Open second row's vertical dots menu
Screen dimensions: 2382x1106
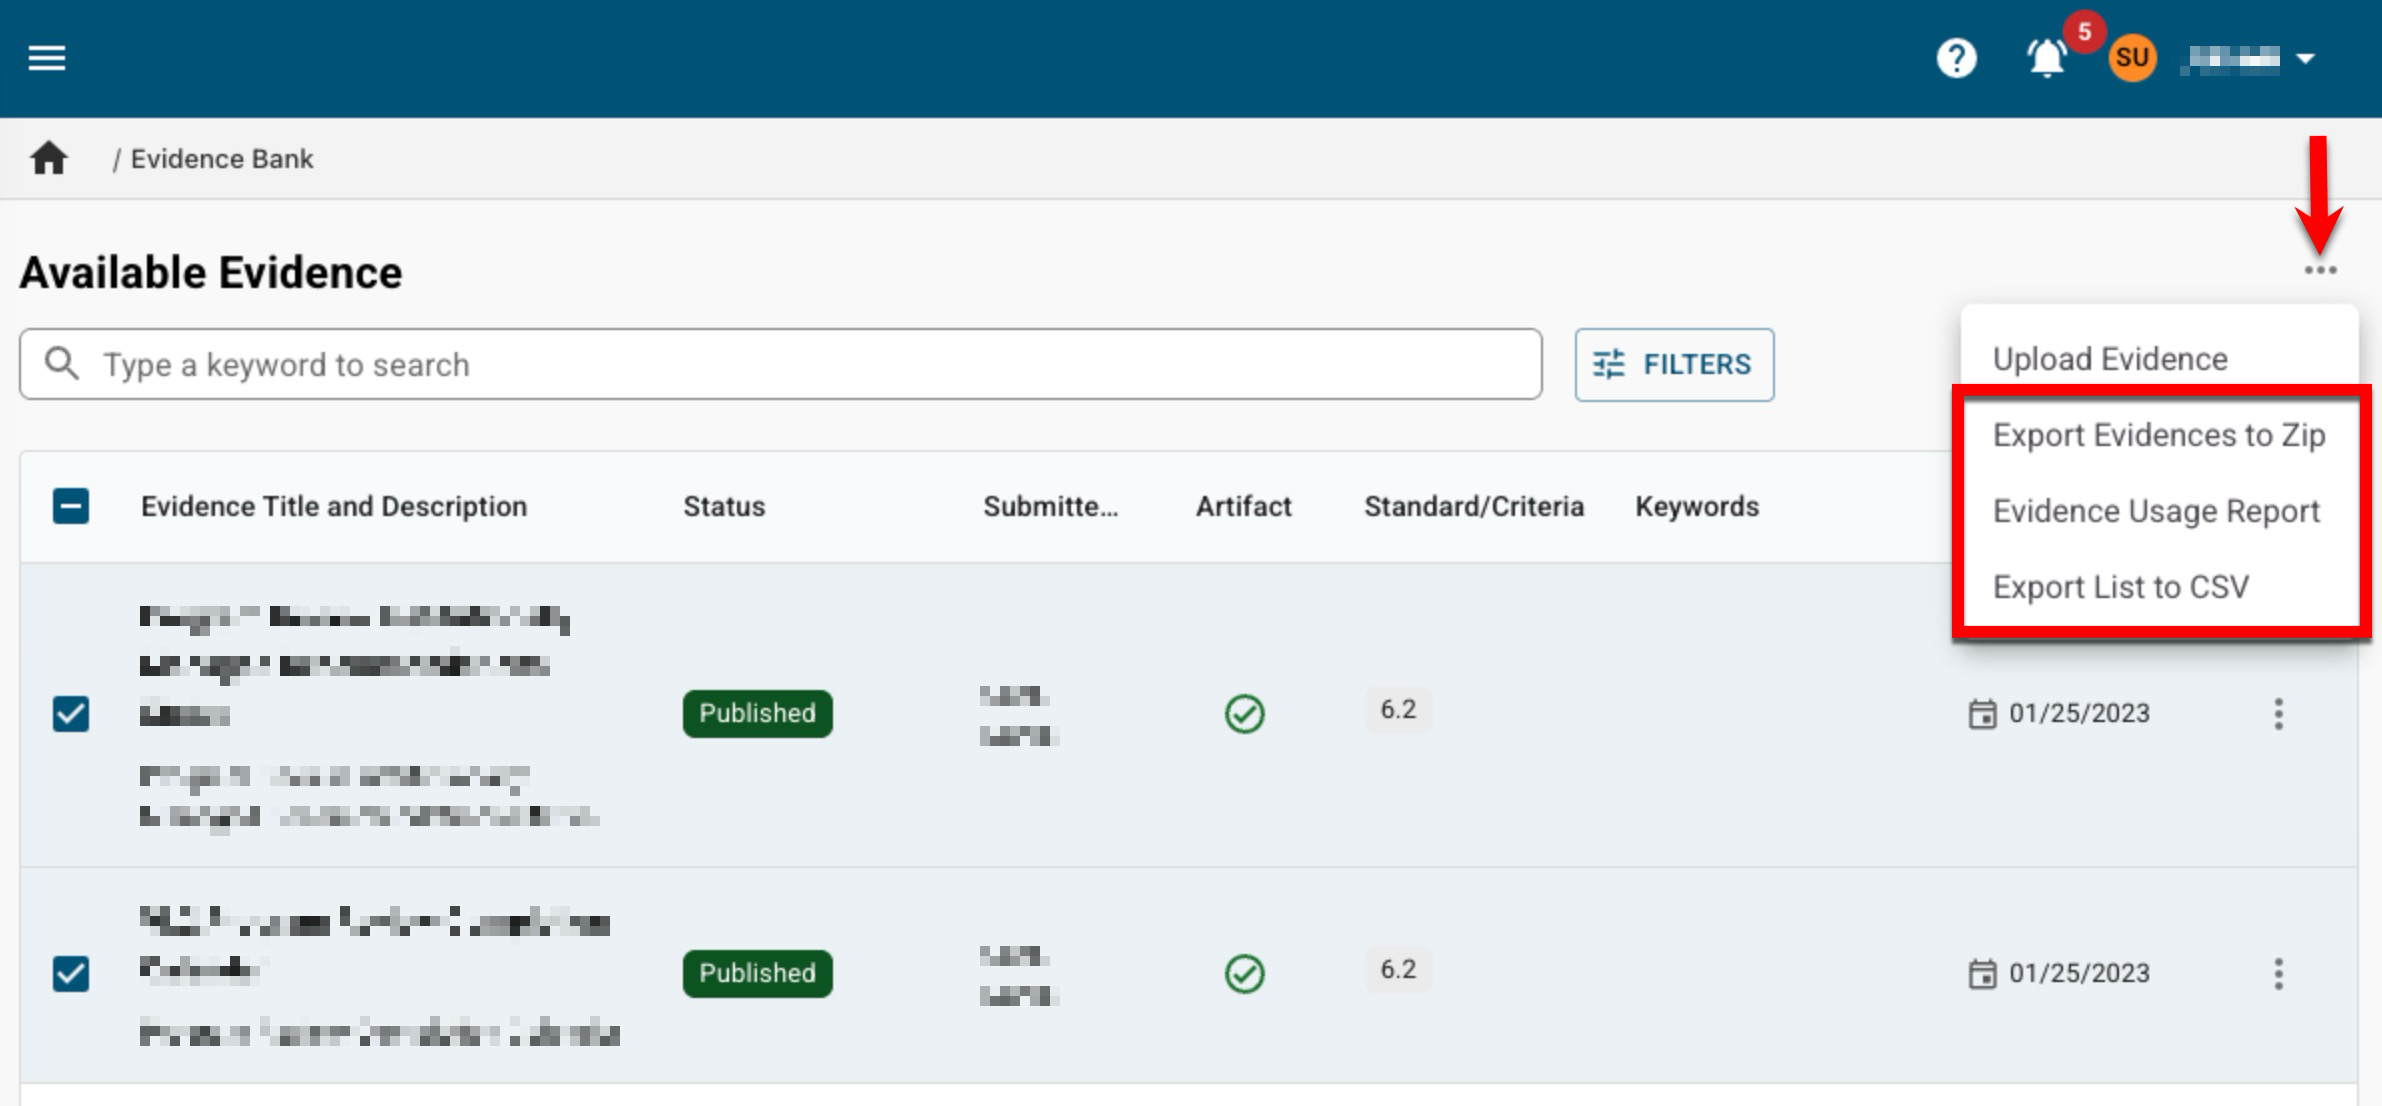click(2278, 974)
